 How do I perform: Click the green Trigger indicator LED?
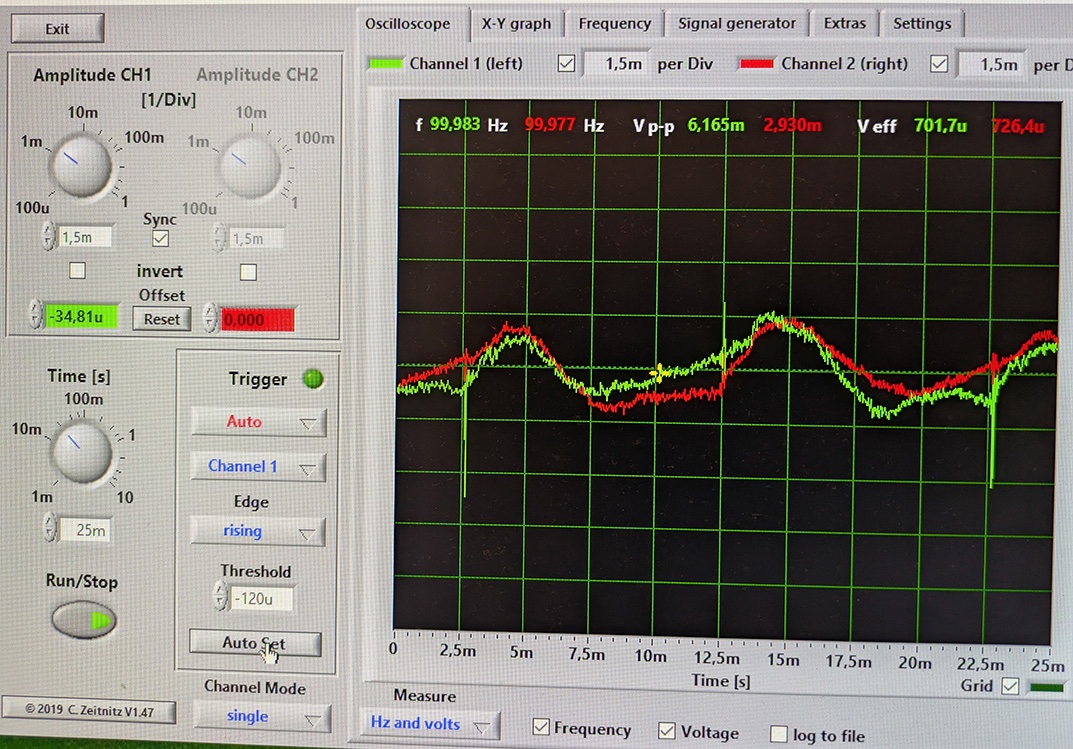313,379
